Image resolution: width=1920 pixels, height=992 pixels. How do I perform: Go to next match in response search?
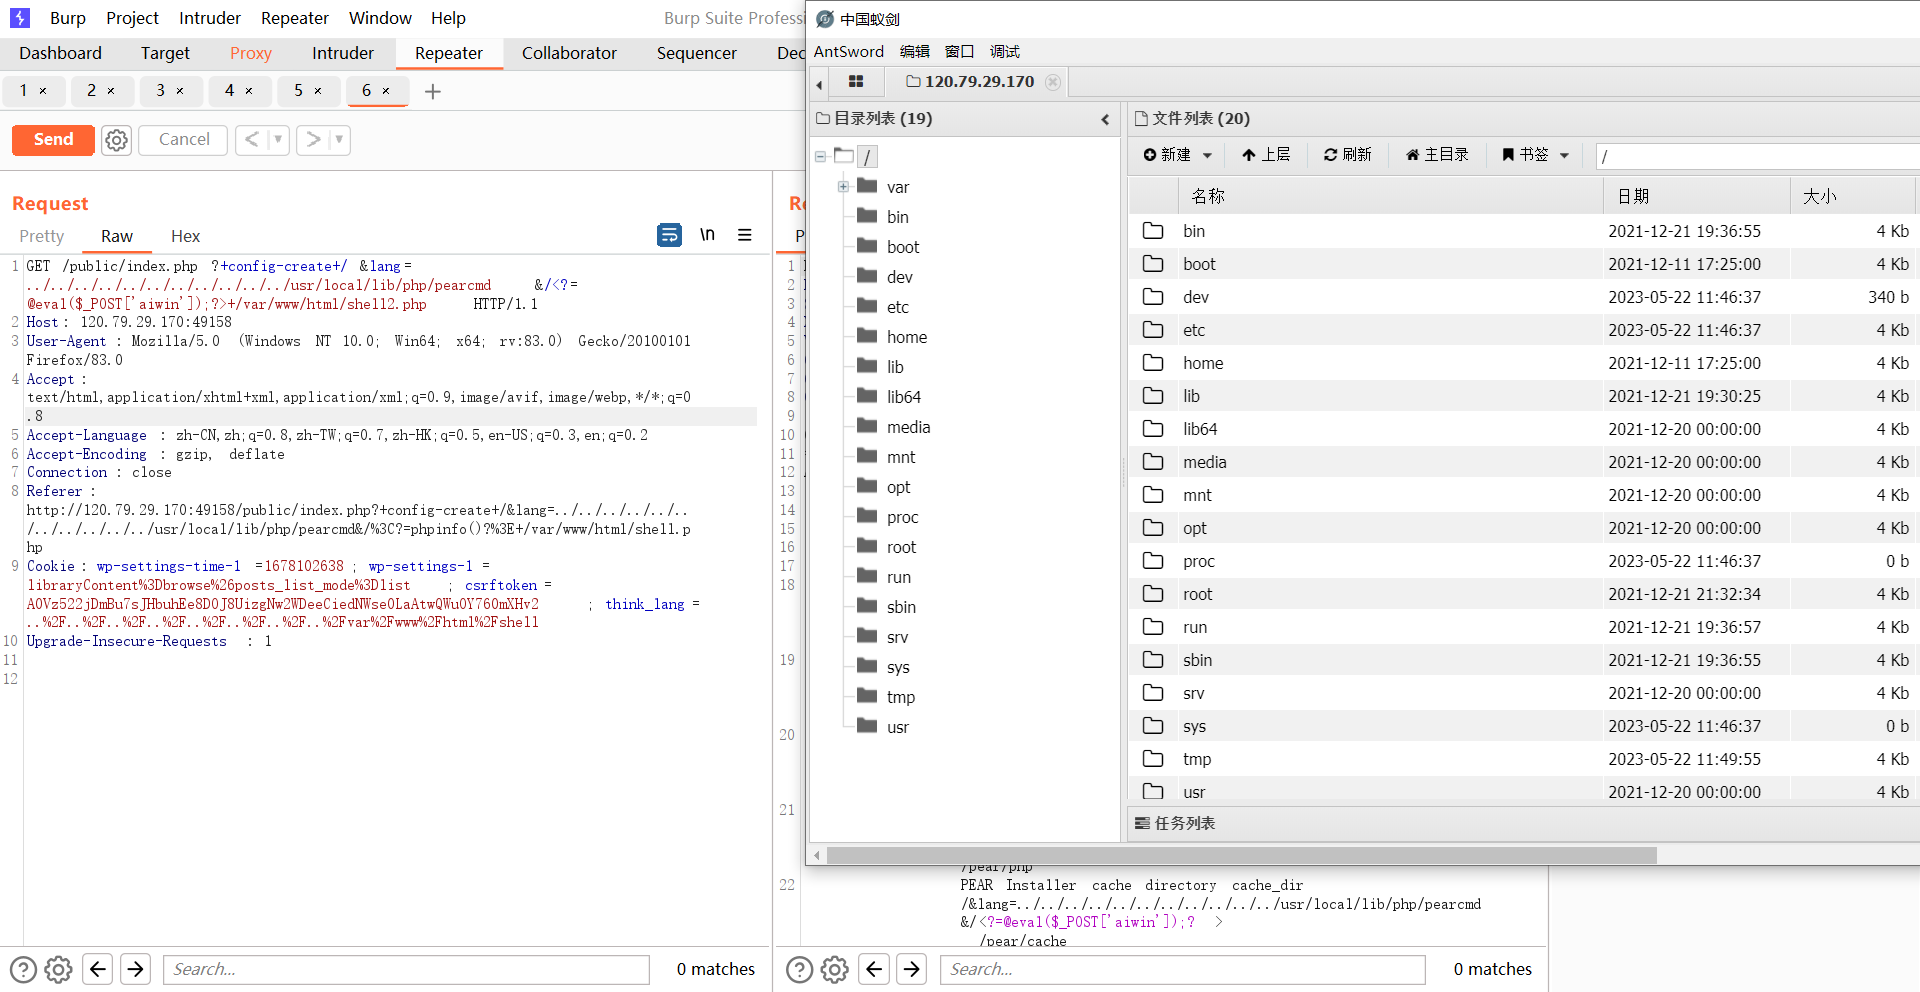point(911,969)
